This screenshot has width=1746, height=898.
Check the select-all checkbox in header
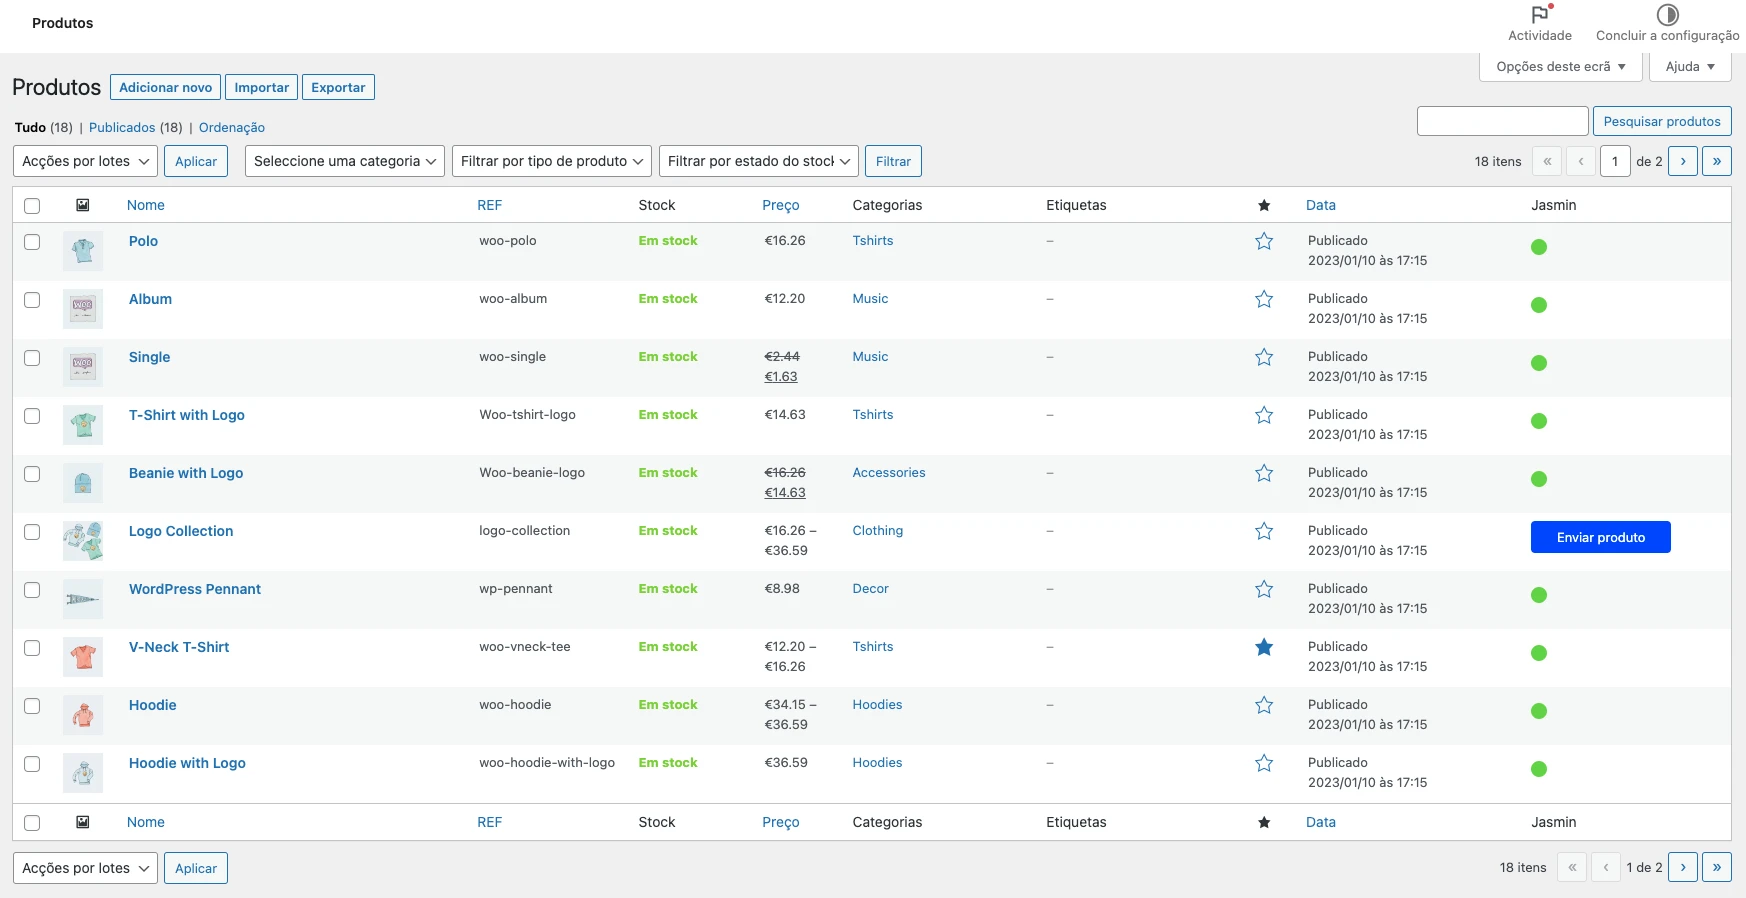32,206
